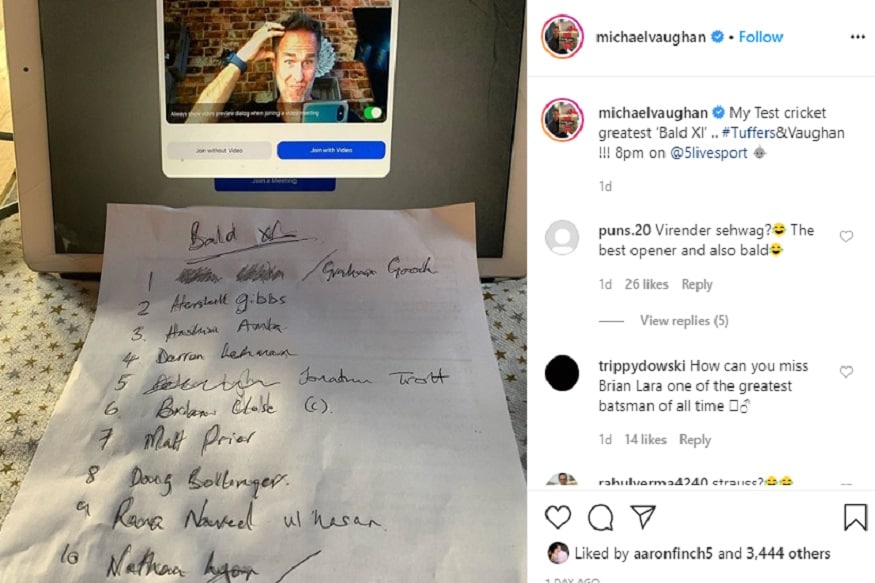Image resolution: width=875 pixels, height=583 pixels.
Task: Click Join with Video button in photo
Action: click(331, 150)
